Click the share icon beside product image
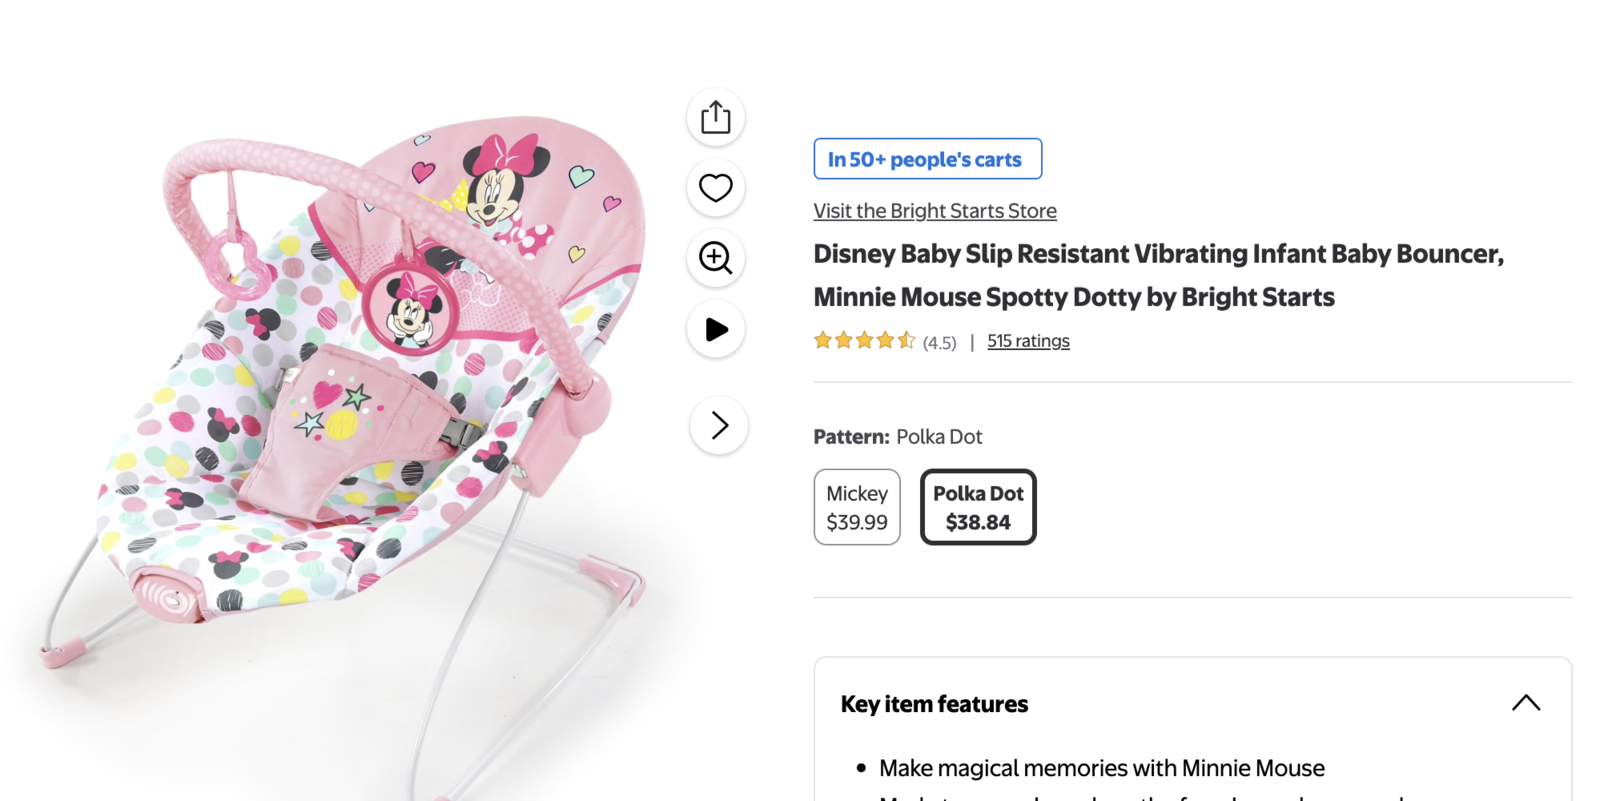 click(715, 118)
